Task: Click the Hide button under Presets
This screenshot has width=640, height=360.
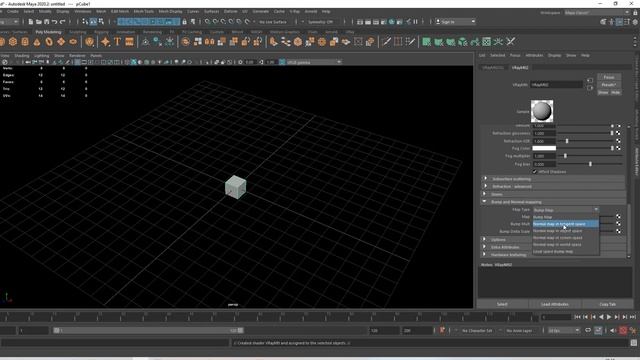Action: (616, 93)
